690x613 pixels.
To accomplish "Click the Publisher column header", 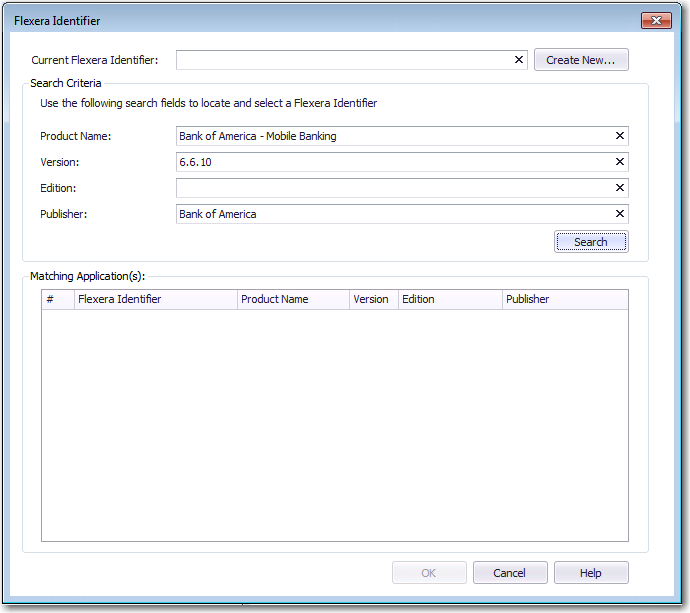I will pyautogui.click(x=564, y=299).
